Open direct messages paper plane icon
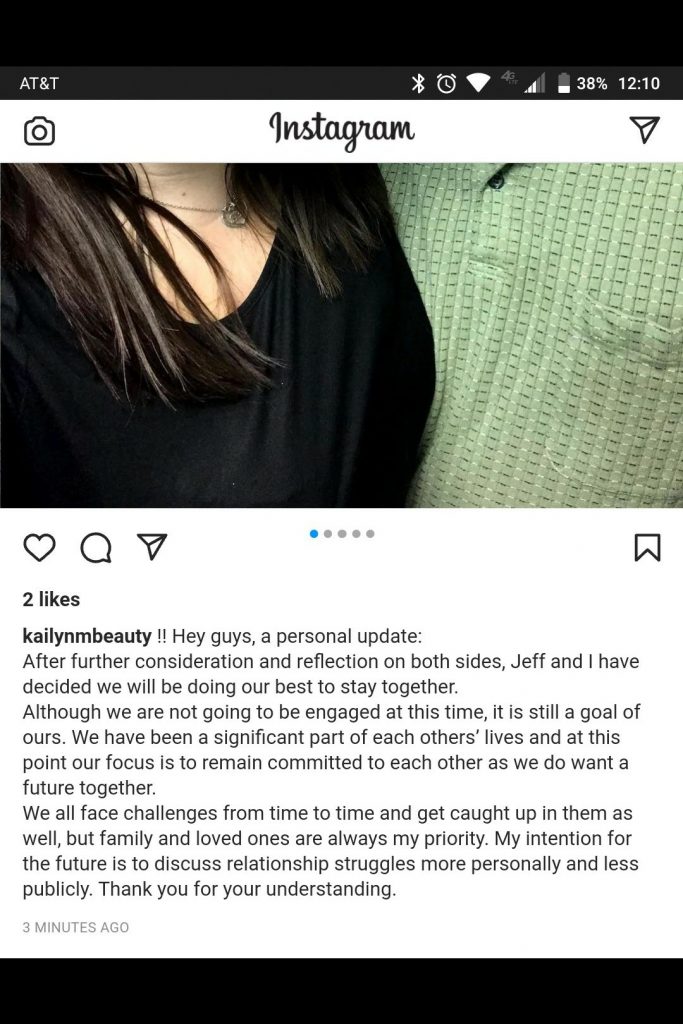 pyautogui.click(x=644, y=129)
